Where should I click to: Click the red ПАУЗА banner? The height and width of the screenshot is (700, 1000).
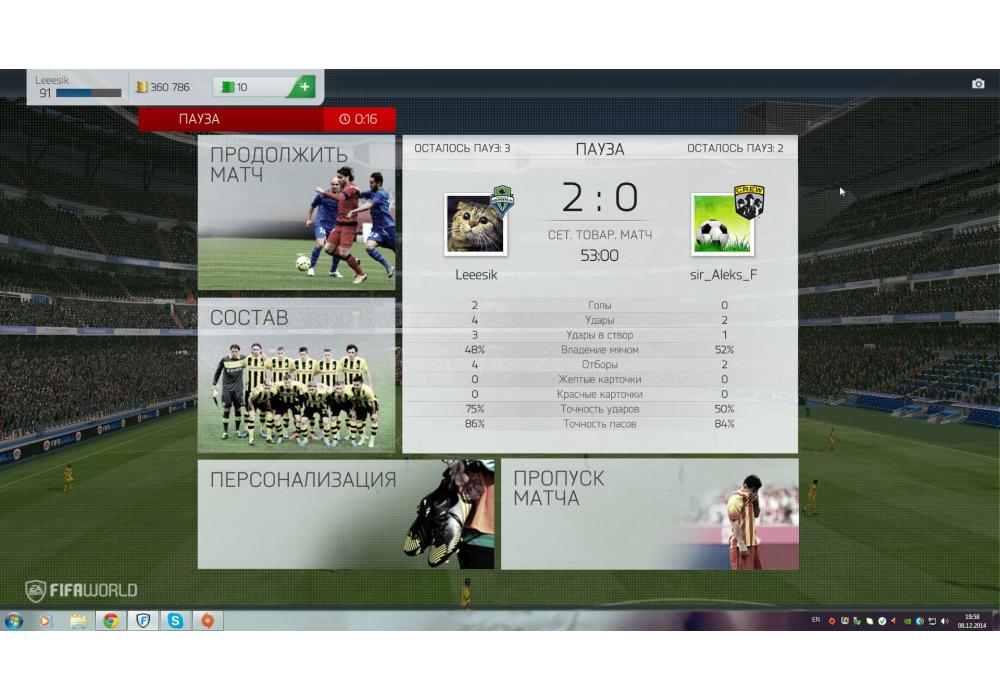231,119
